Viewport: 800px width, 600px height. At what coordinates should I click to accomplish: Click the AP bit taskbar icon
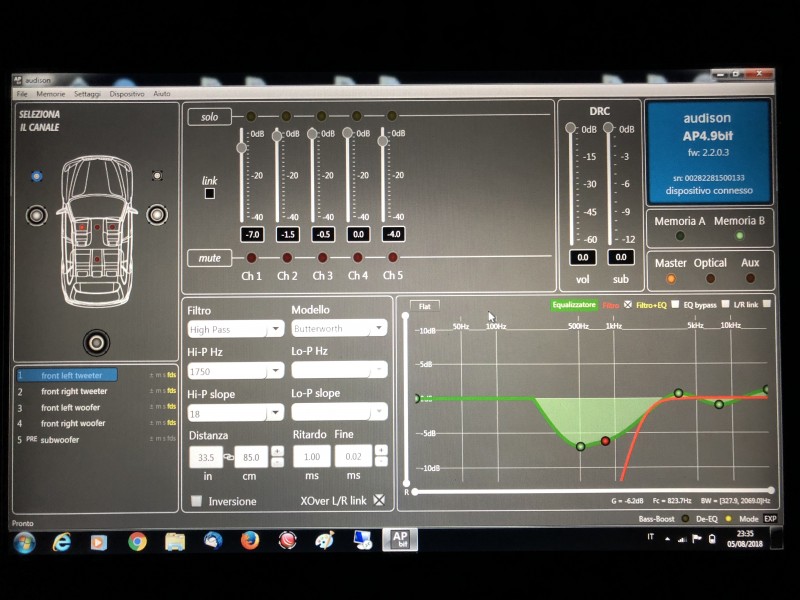[400, 540]
